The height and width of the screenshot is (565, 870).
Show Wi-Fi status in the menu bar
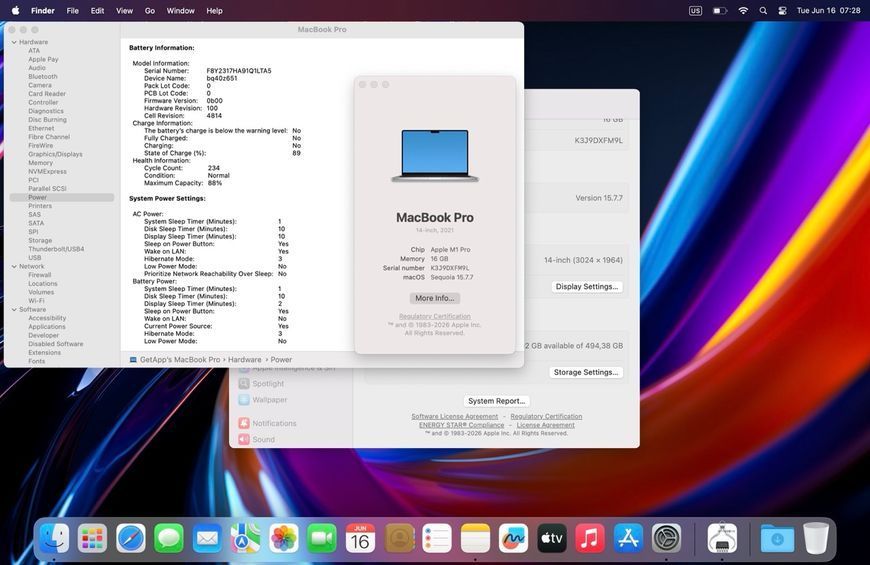pos(743,11)
